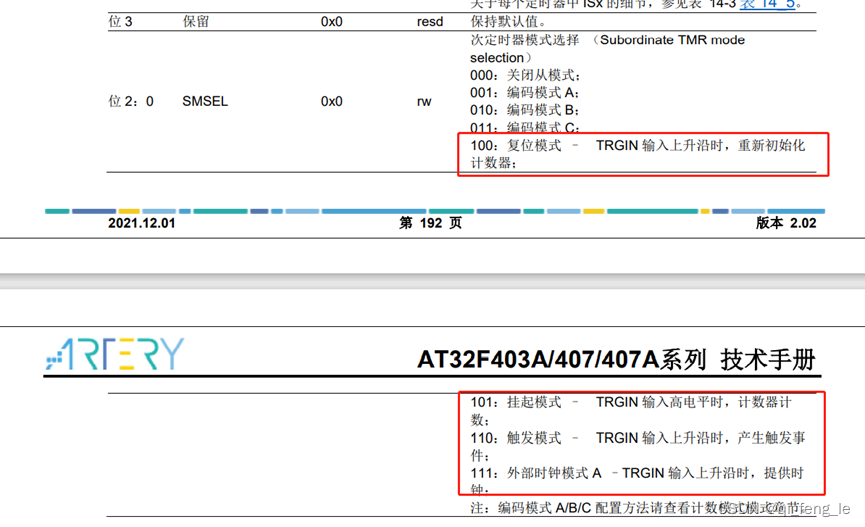Image resolution: width=865 pixels, height=527 pixels.
Task: Select the 'rw' access type cell
Action: [x=424, y=102]
